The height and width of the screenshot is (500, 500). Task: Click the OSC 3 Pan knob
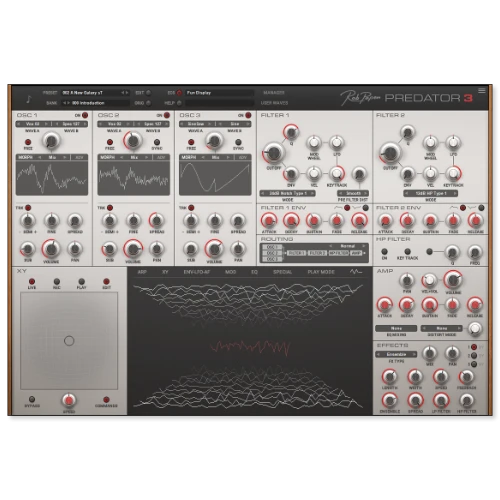point(238,249)
